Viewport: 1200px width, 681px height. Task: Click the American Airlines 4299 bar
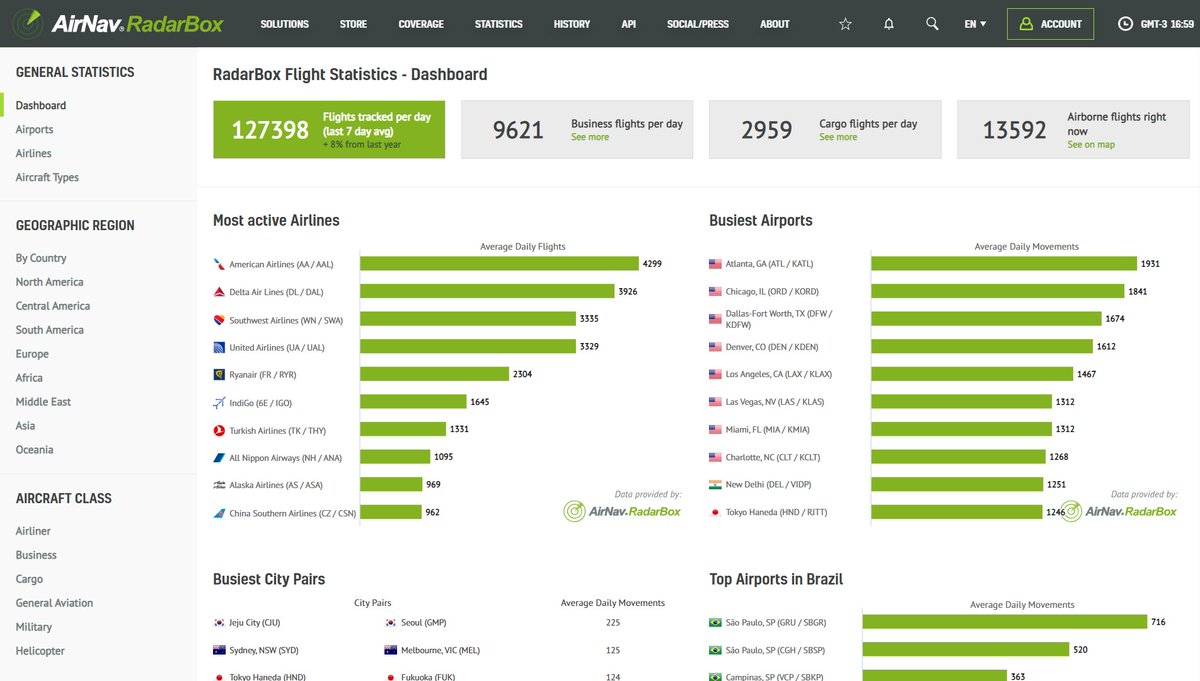[499, 264]
